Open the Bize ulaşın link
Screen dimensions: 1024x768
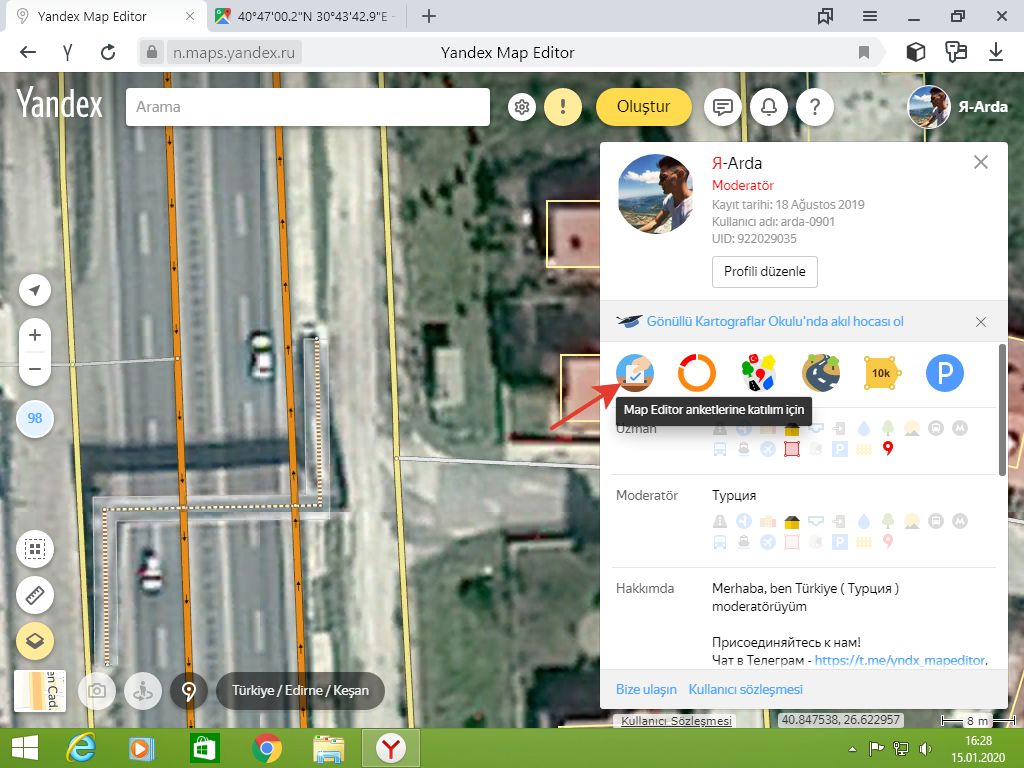(x=646, y=690)
